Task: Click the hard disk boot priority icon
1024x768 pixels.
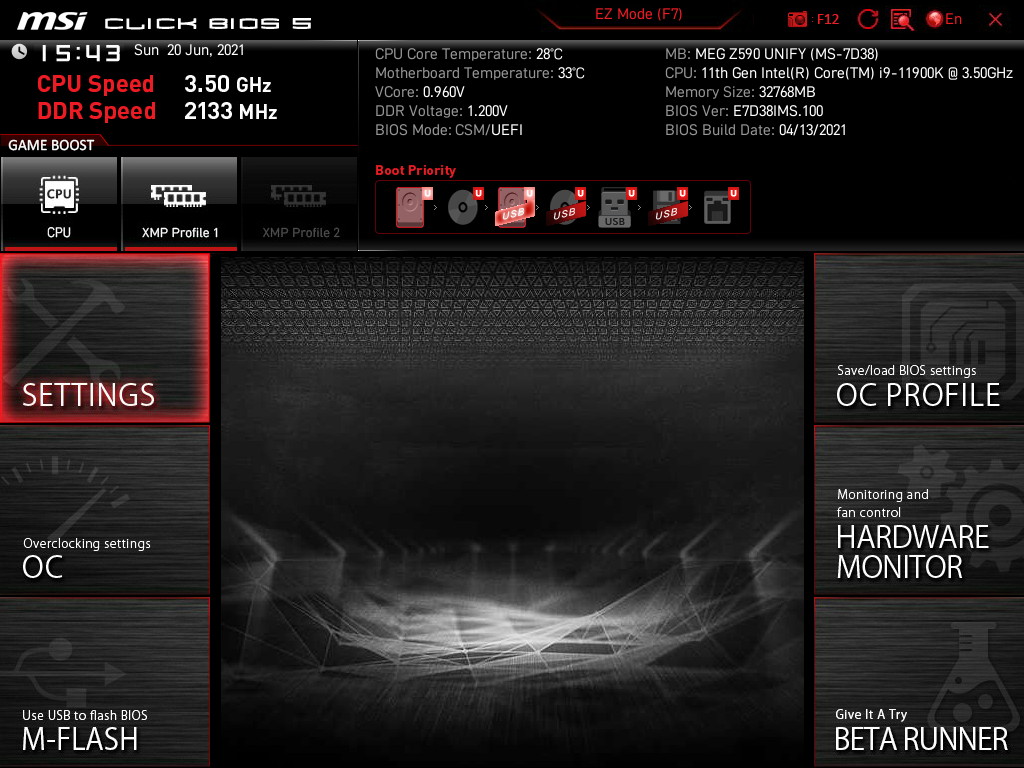Action: click(x=413, y=207)
